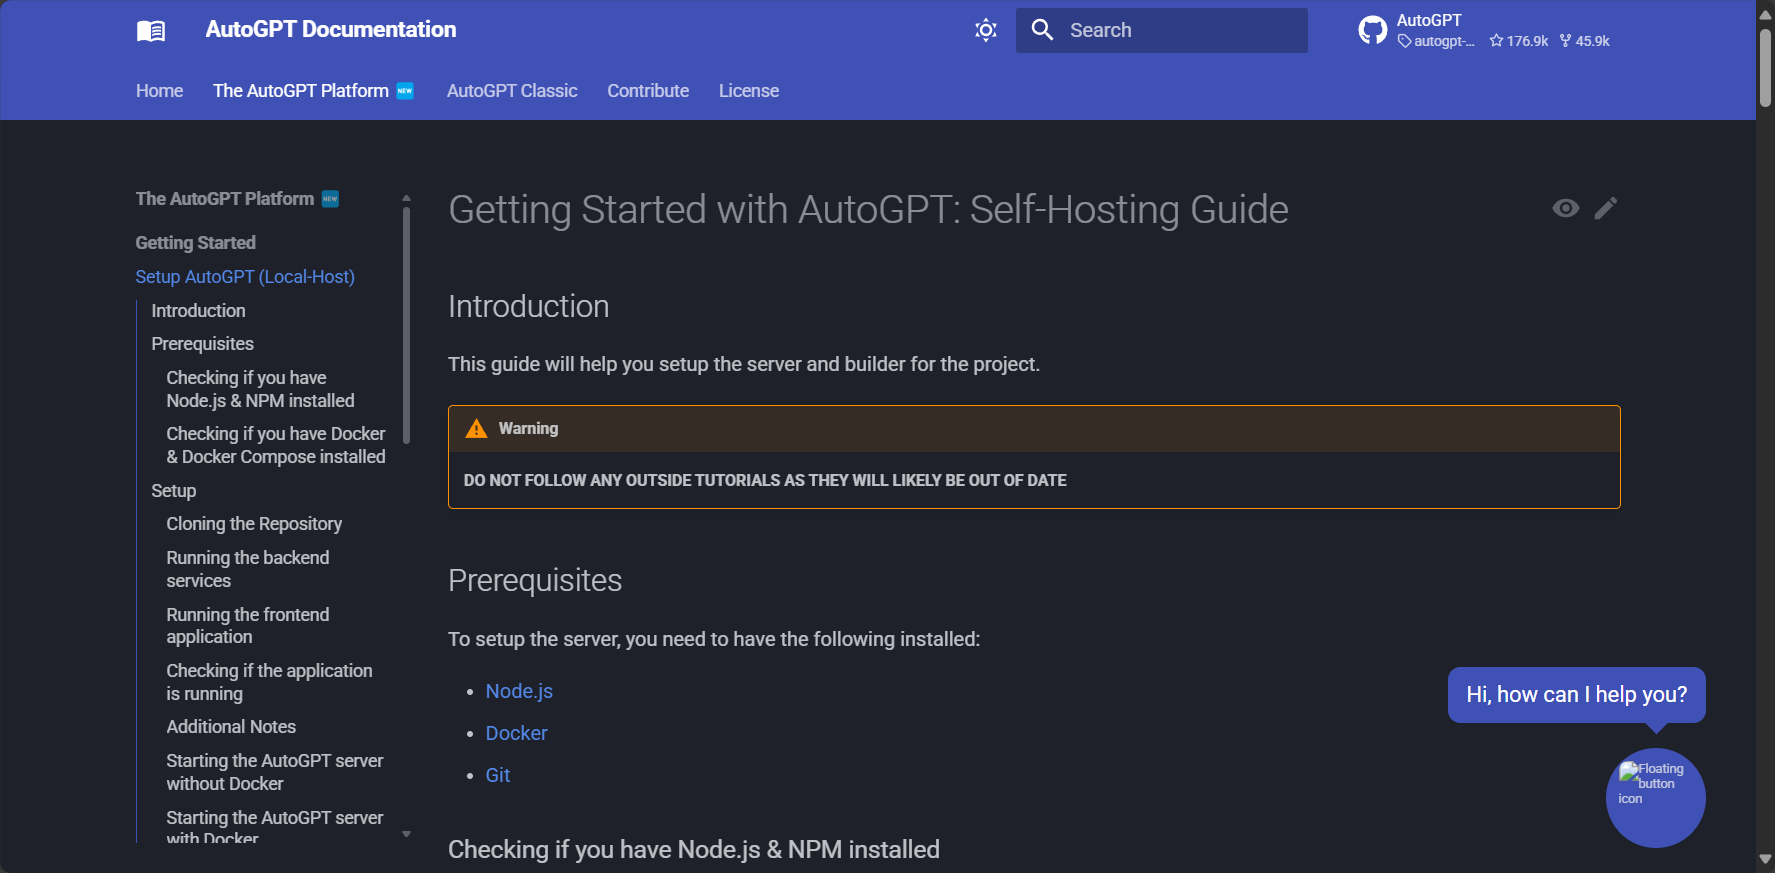The image size is (1775, 873).
Task: Click the view source eye icon
Action: point(1566,208)
